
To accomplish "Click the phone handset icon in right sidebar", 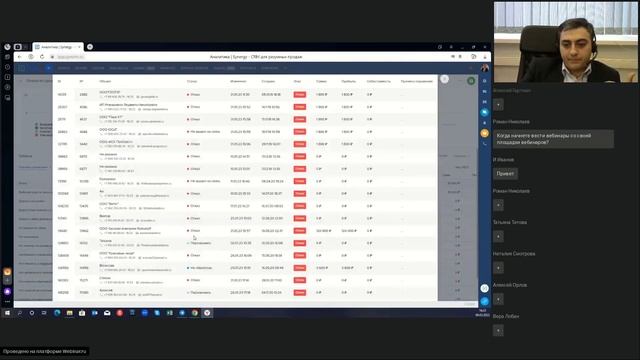I will point(484,144).
